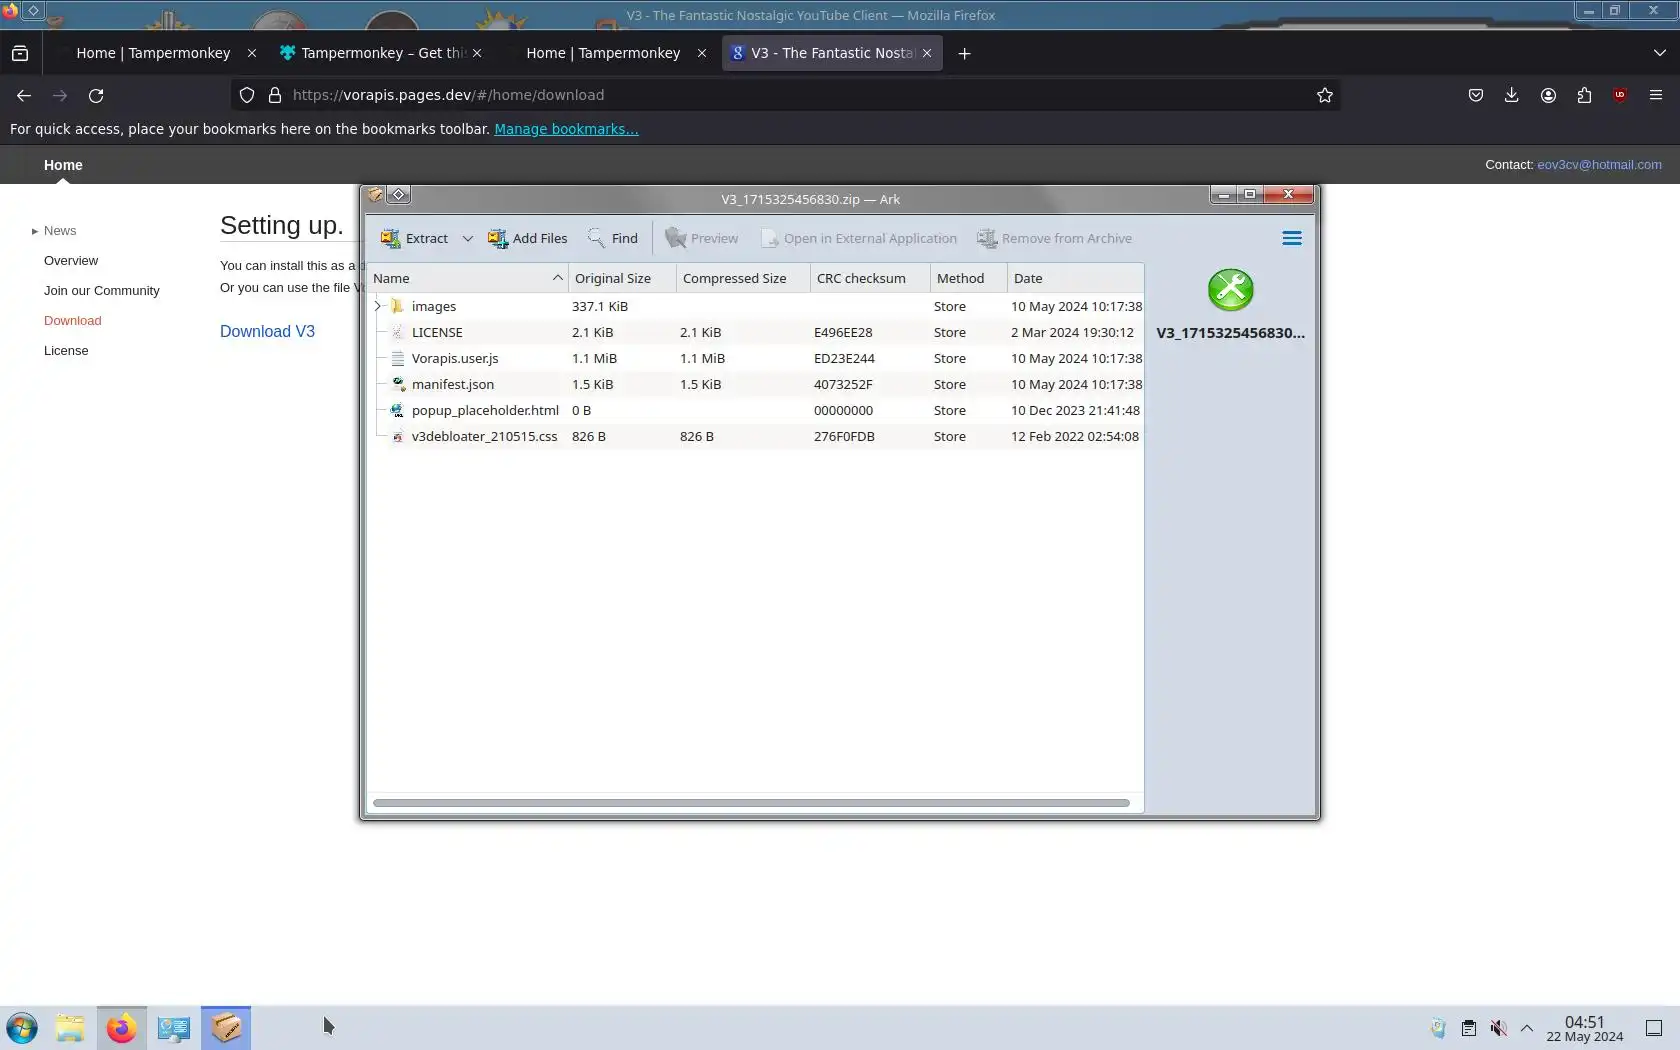
Task: Switch to first Home | Tampermonkey tab
Action: coord(153,53)
